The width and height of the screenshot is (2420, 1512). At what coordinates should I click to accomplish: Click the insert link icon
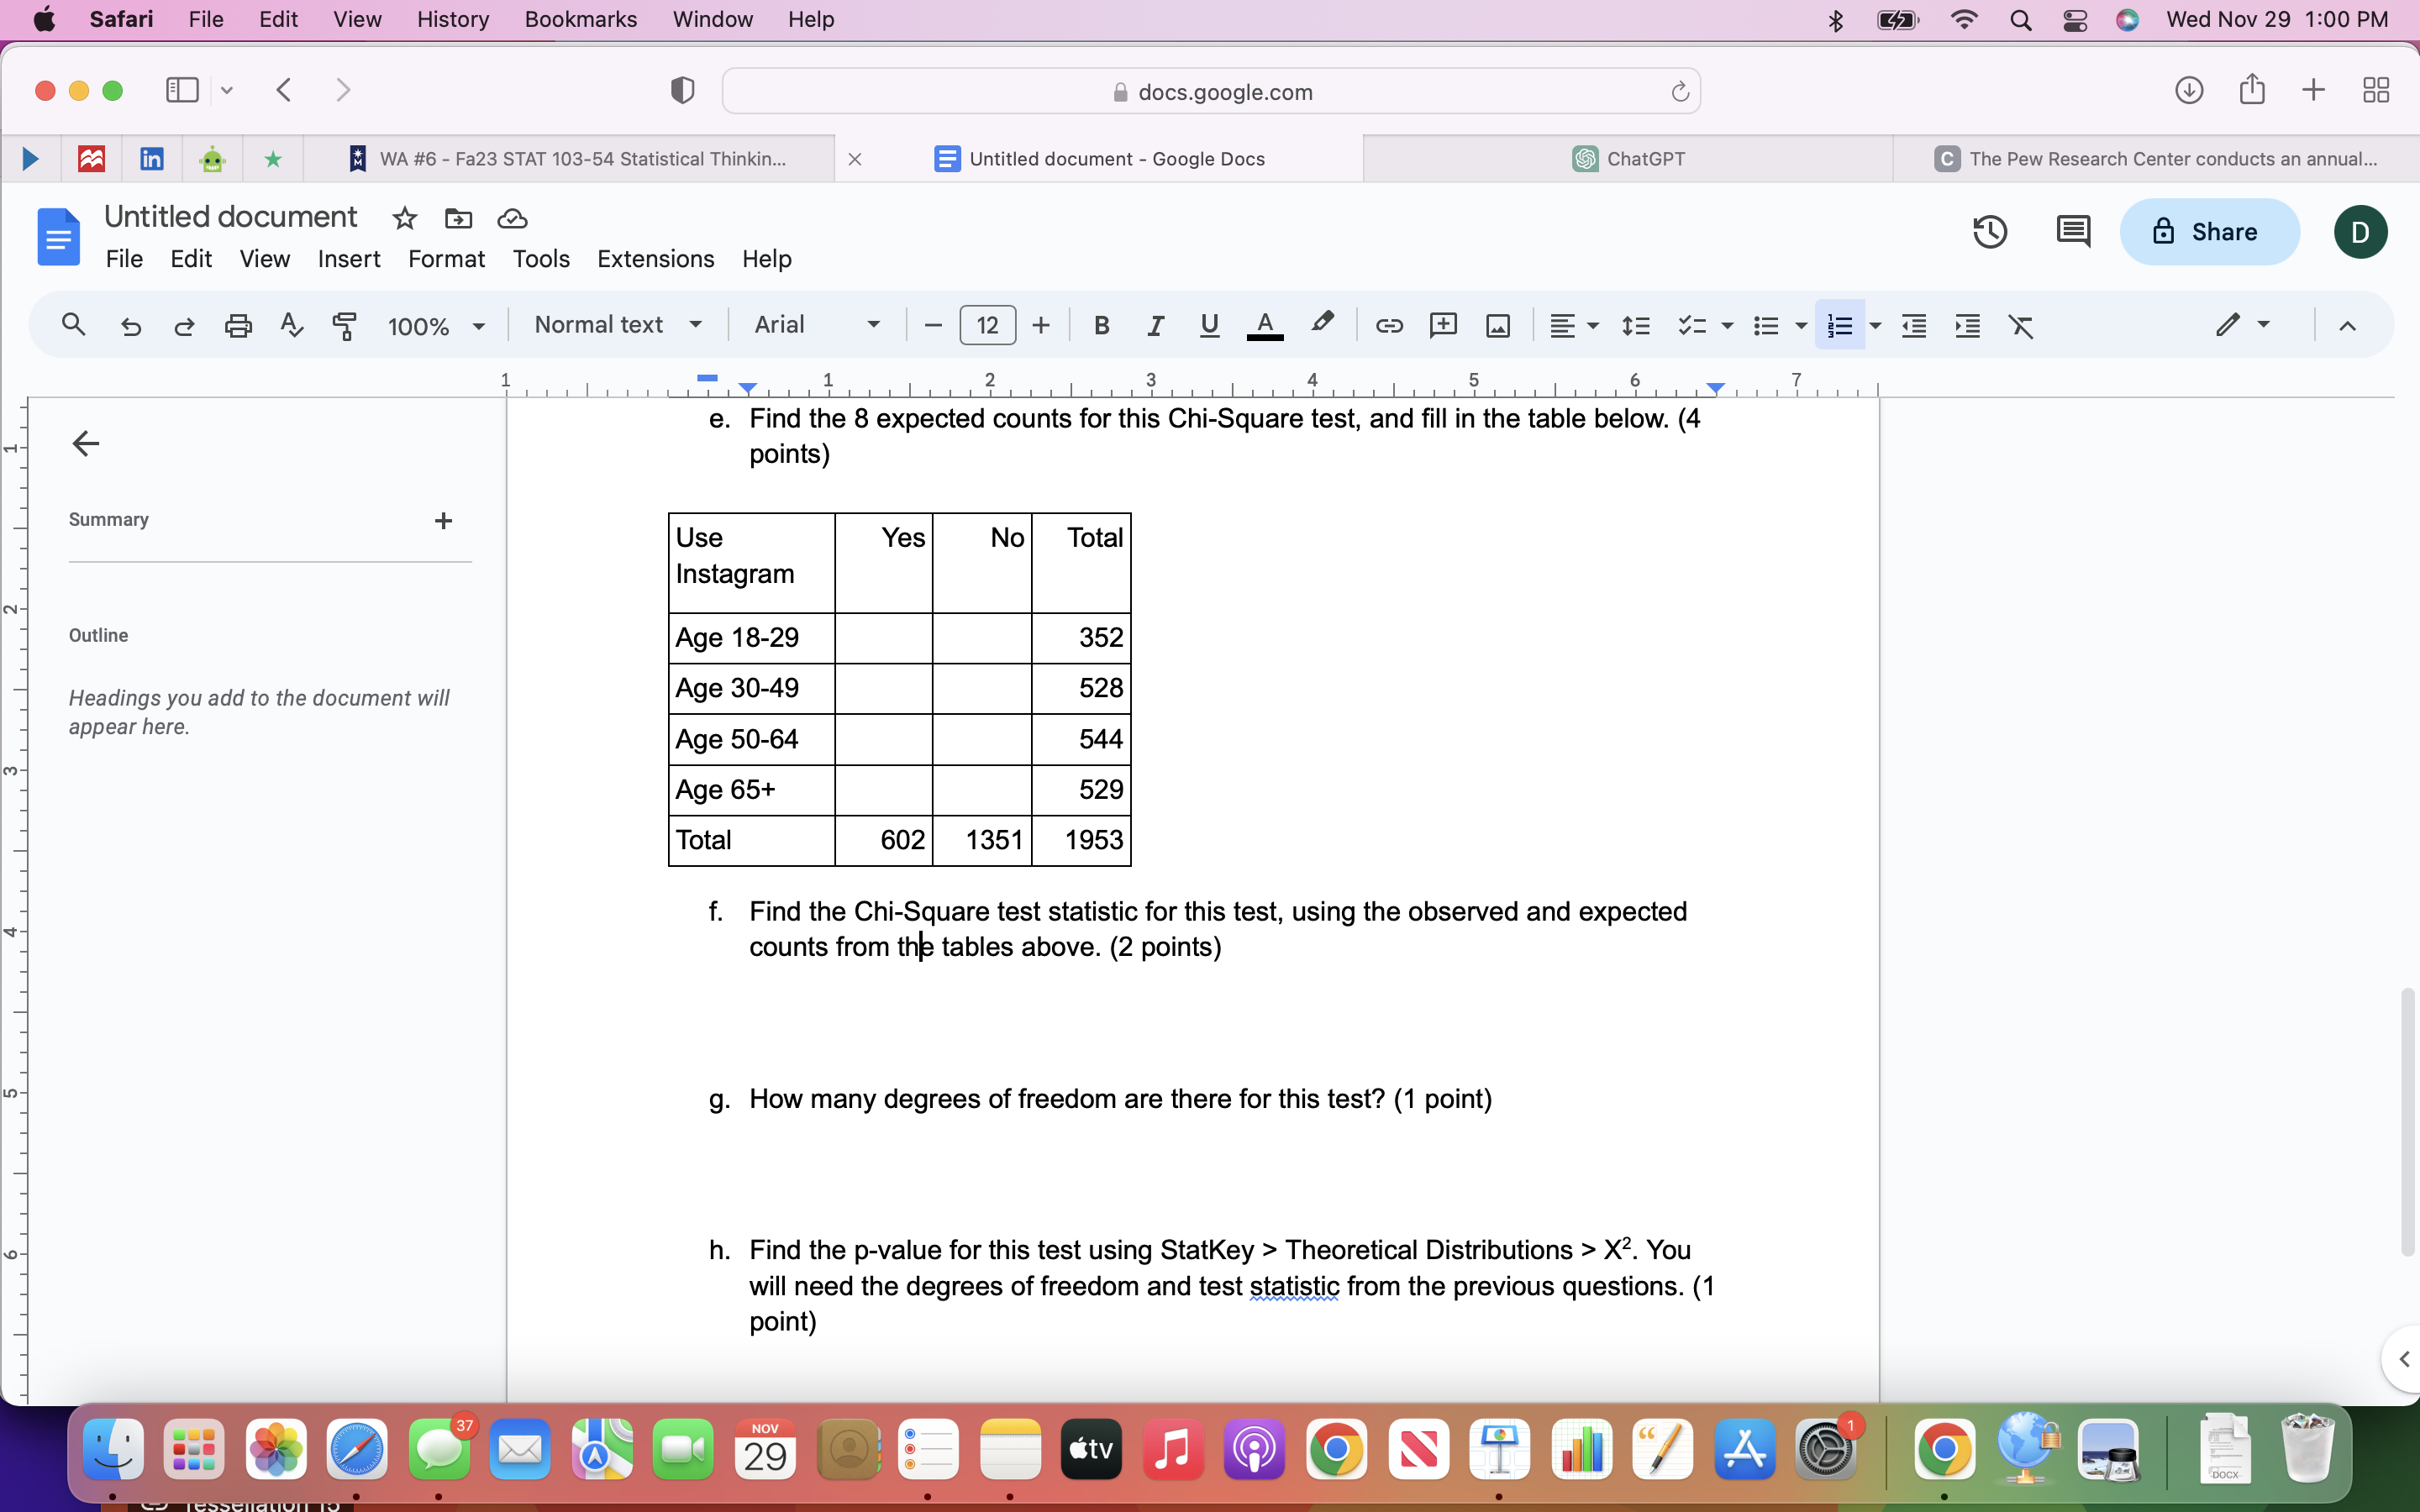(1388, 325)
